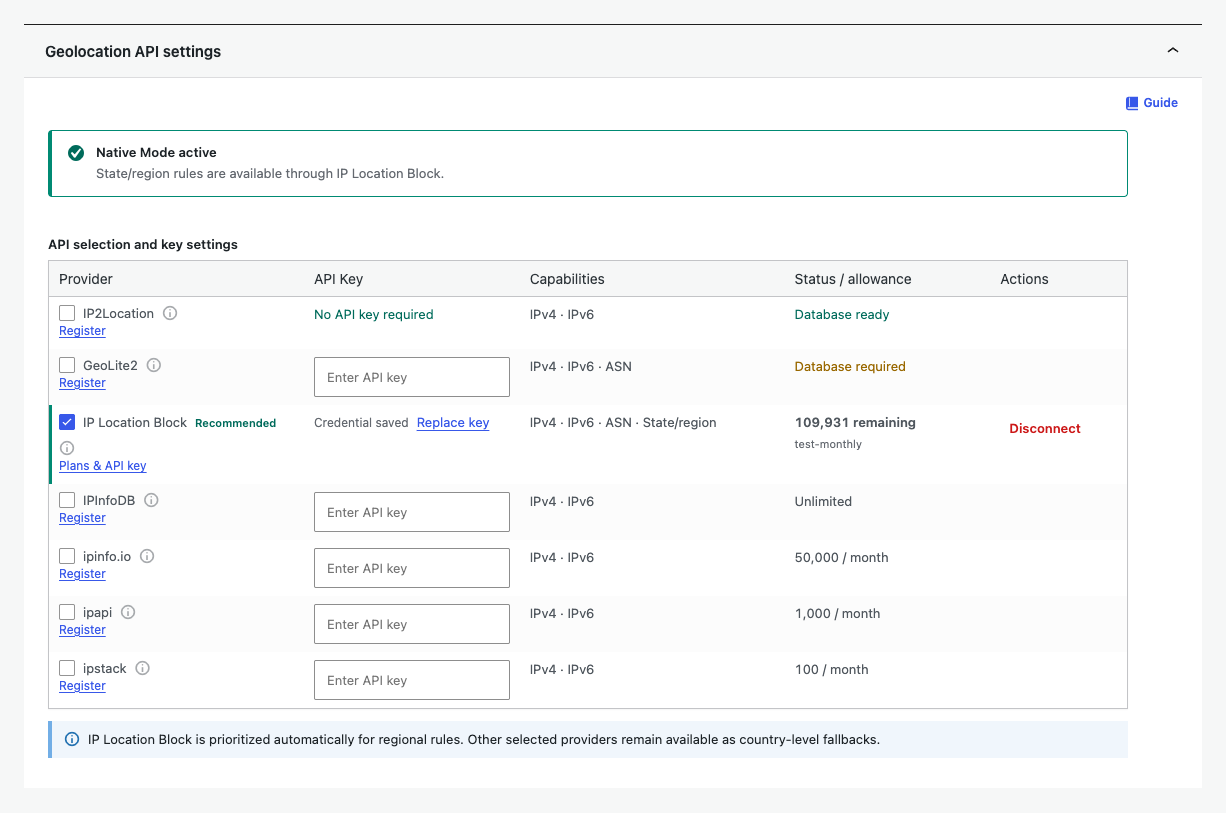Click the info icon next to ipinfo.io
The height and width of the screenshot is (813, 1226).
pos(147,556)
